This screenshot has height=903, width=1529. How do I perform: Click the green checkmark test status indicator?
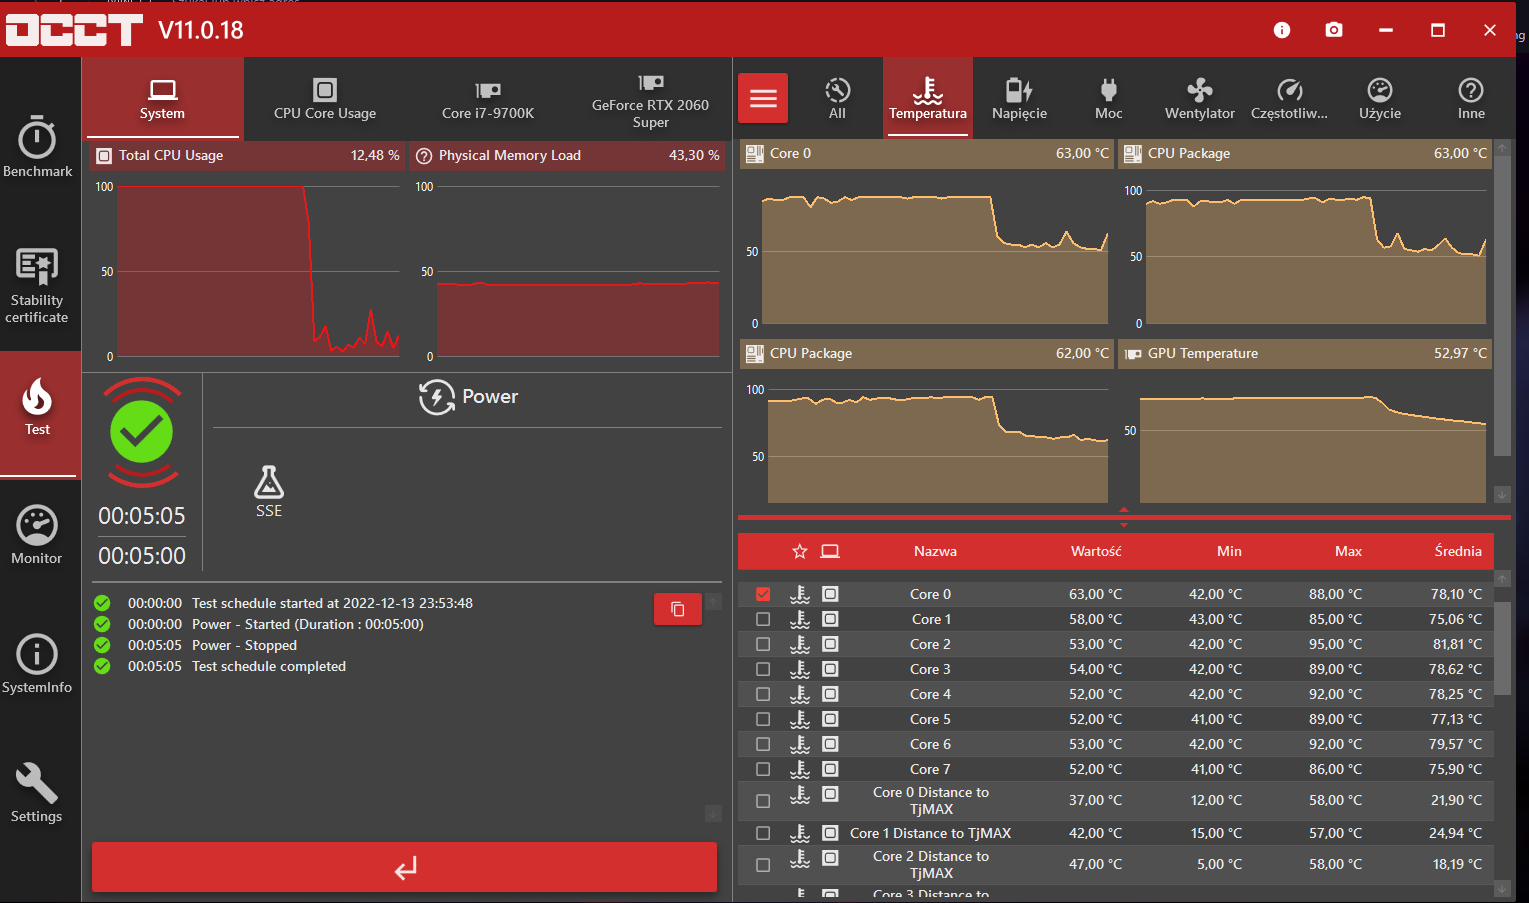tap(142, 432)
